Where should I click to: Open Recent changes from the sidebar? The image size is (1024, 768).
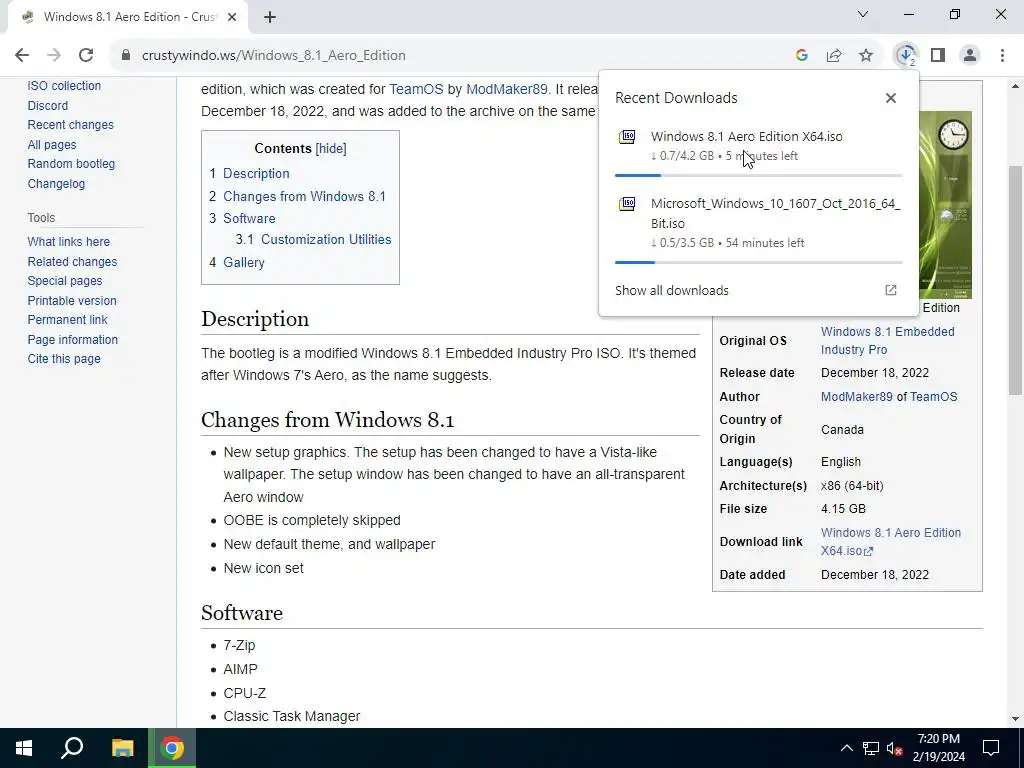click(71, 125)
